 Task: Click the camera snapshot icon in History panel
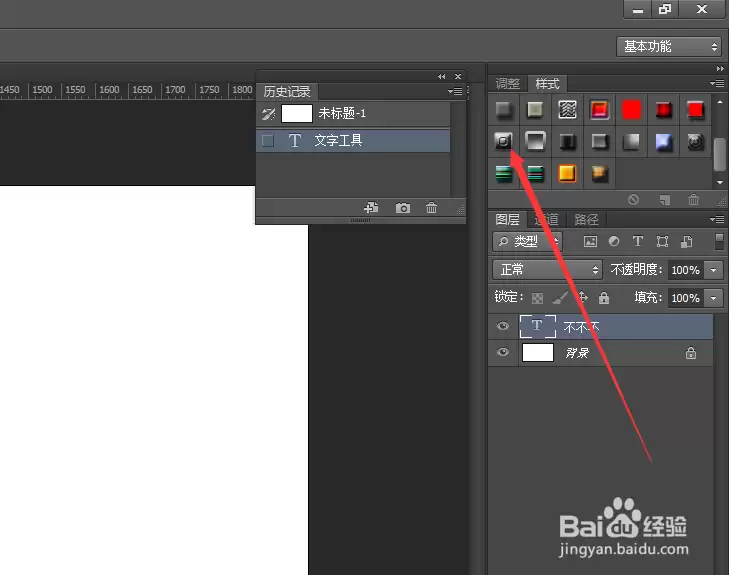tap(403, 208)
